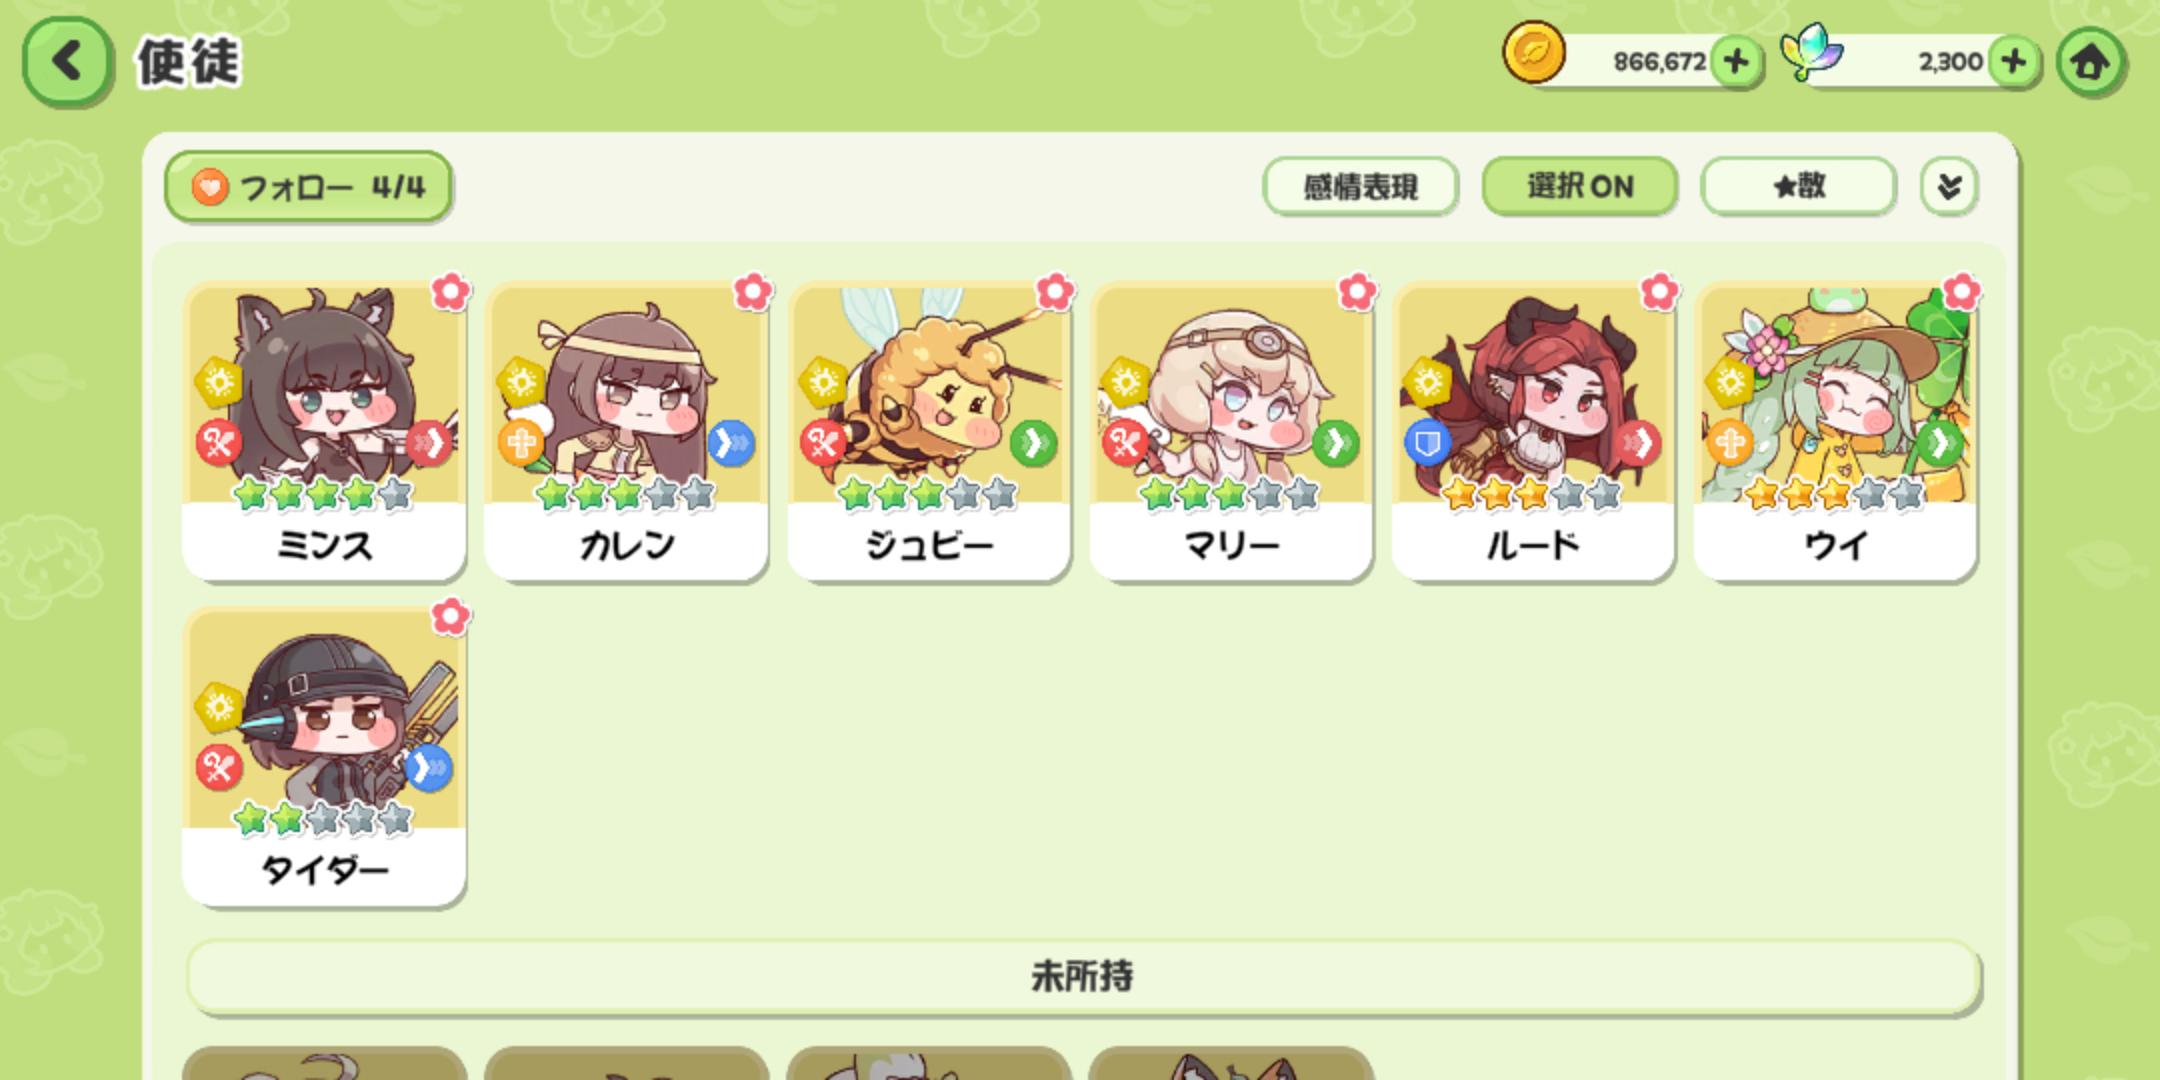Collapse the 未所持 section bar
This screenshot has width=2160, height=1080.
tap(1083, 976)
